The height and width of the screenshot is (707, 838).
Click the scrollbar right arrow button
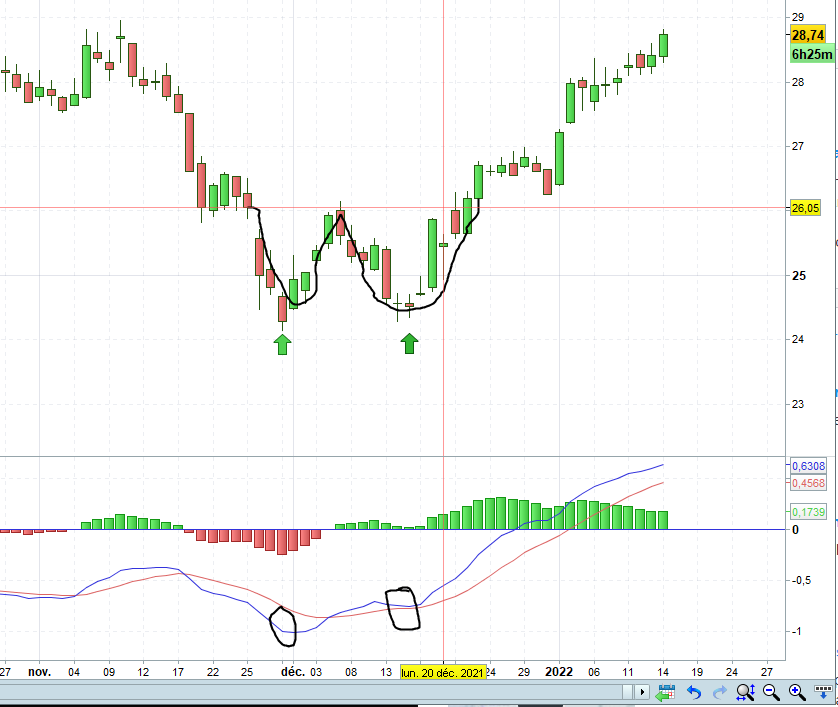pos(642,692)
